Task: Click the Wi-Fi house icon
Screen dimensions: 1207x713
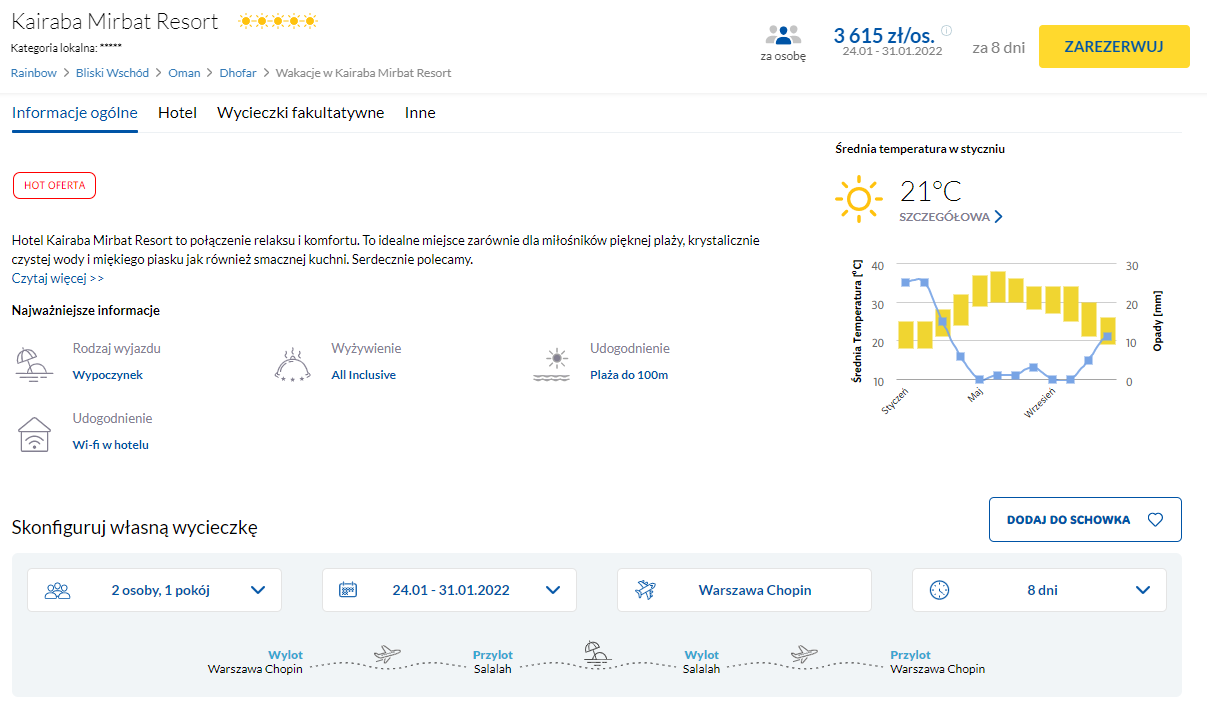Action: (34, 435)
